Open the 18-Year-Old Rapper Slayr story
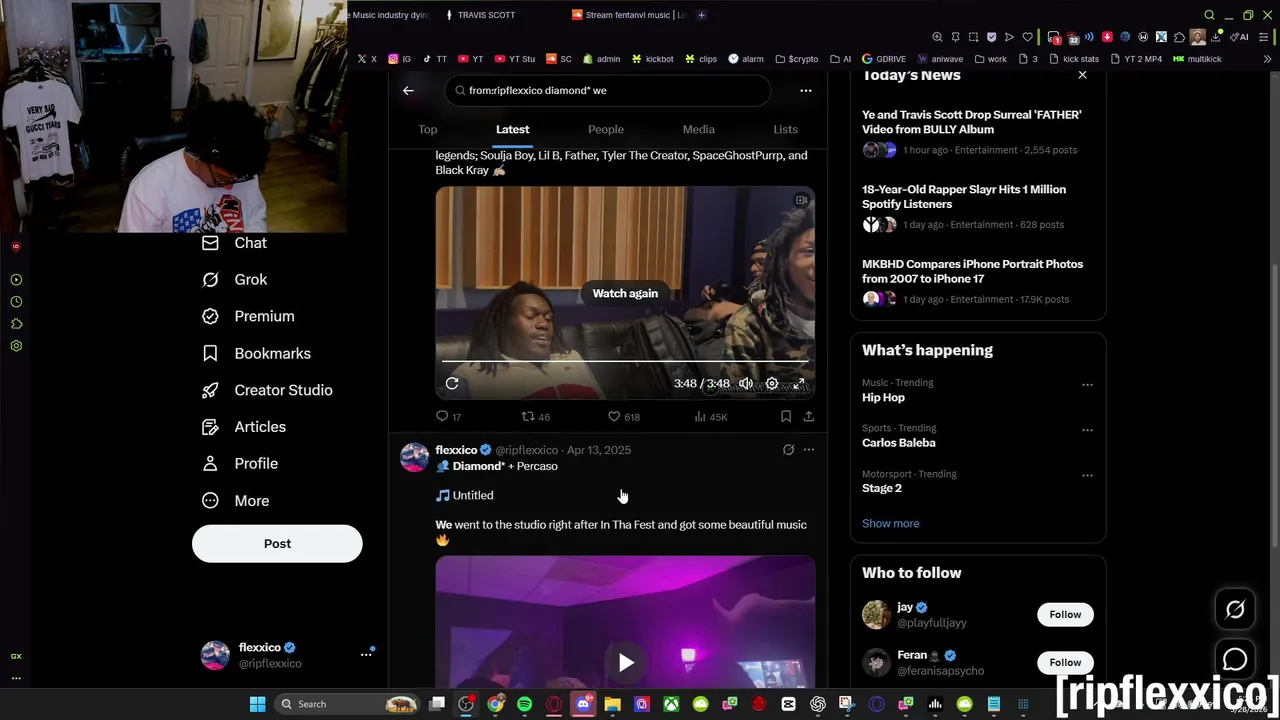The width and height of the screenshot is (1280, 720). (x=964, y=196)
